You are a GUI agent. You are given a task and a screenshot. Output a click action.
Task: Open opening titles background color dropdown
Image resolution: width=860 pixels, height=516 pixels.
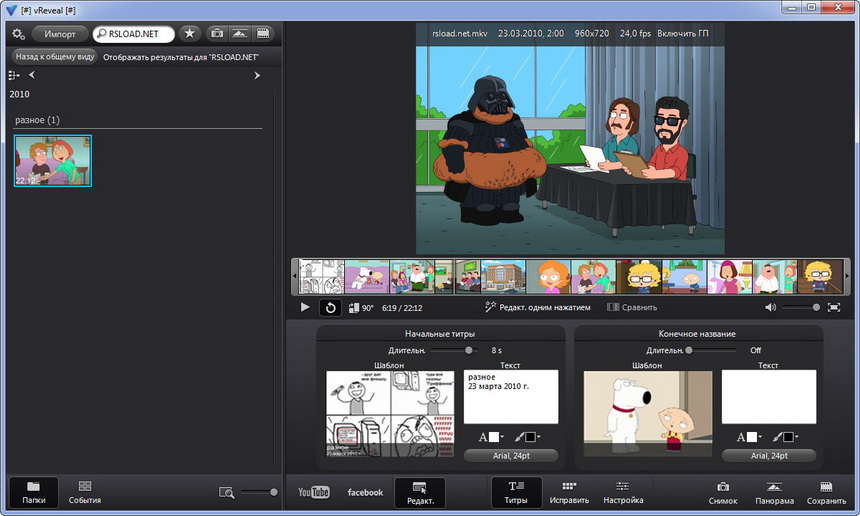528,437
